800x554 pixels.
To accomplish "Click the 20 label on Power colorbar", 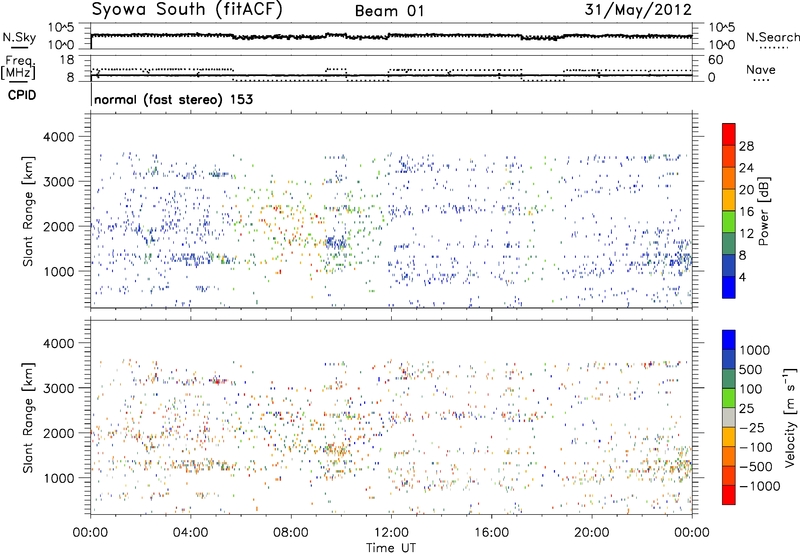I will pos(746,190).
